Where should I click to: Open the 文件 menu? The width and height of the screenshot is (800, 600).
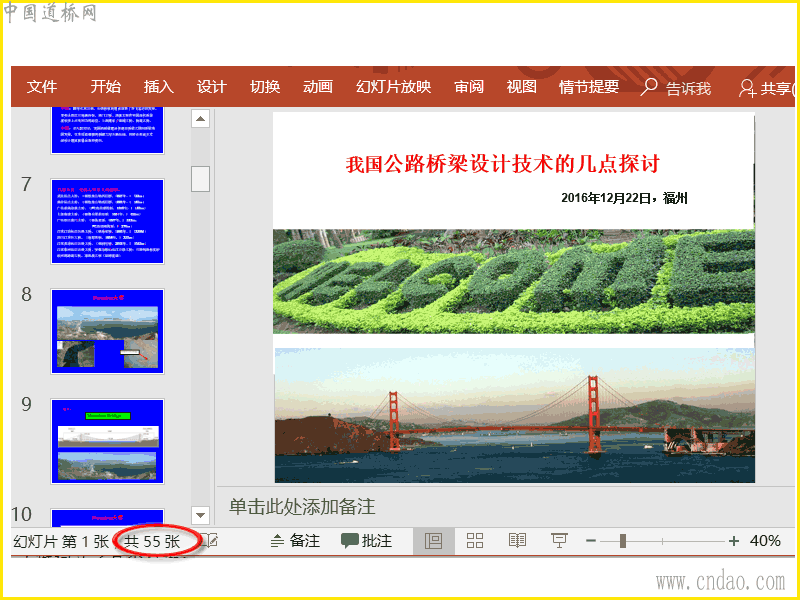pos(42,87)
